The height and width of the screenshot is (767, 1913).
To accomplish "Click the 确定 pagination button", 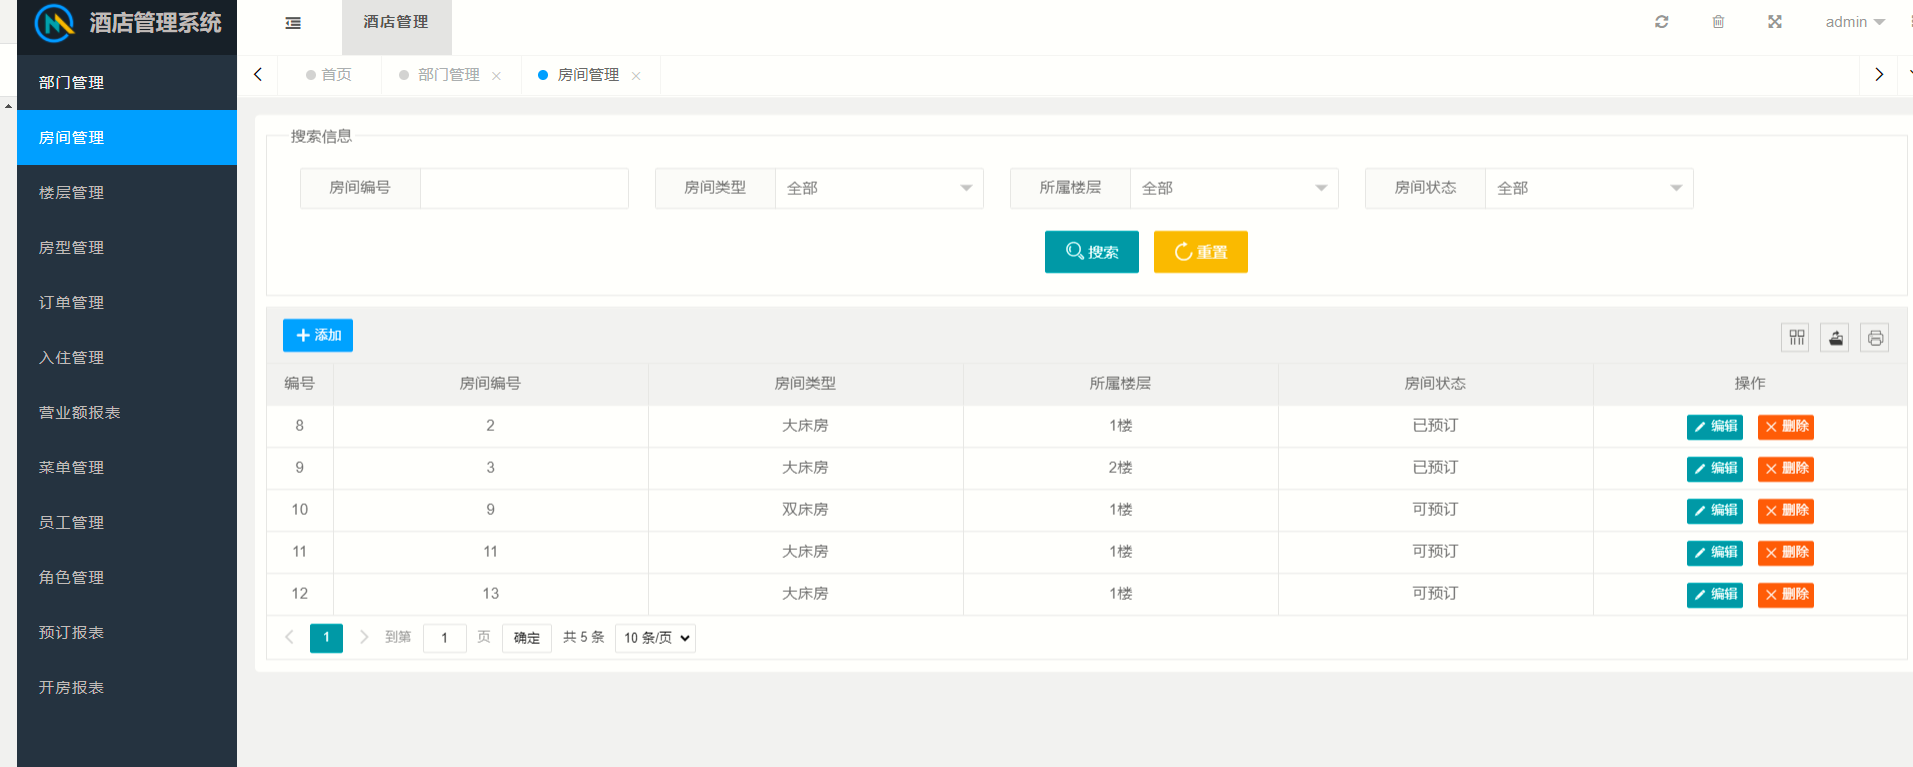I will [x=527, y=638].
